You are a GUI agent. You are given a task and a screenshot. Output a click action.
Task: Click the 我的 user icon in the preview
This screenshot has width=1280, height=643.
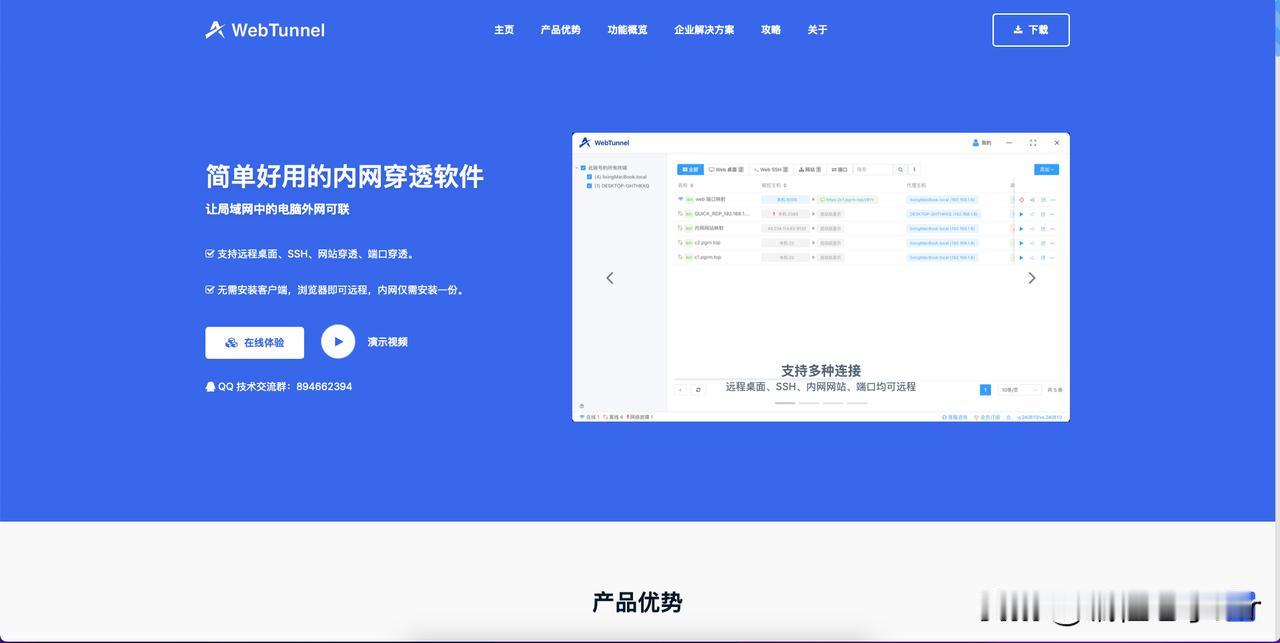click(x=976, y=143)
